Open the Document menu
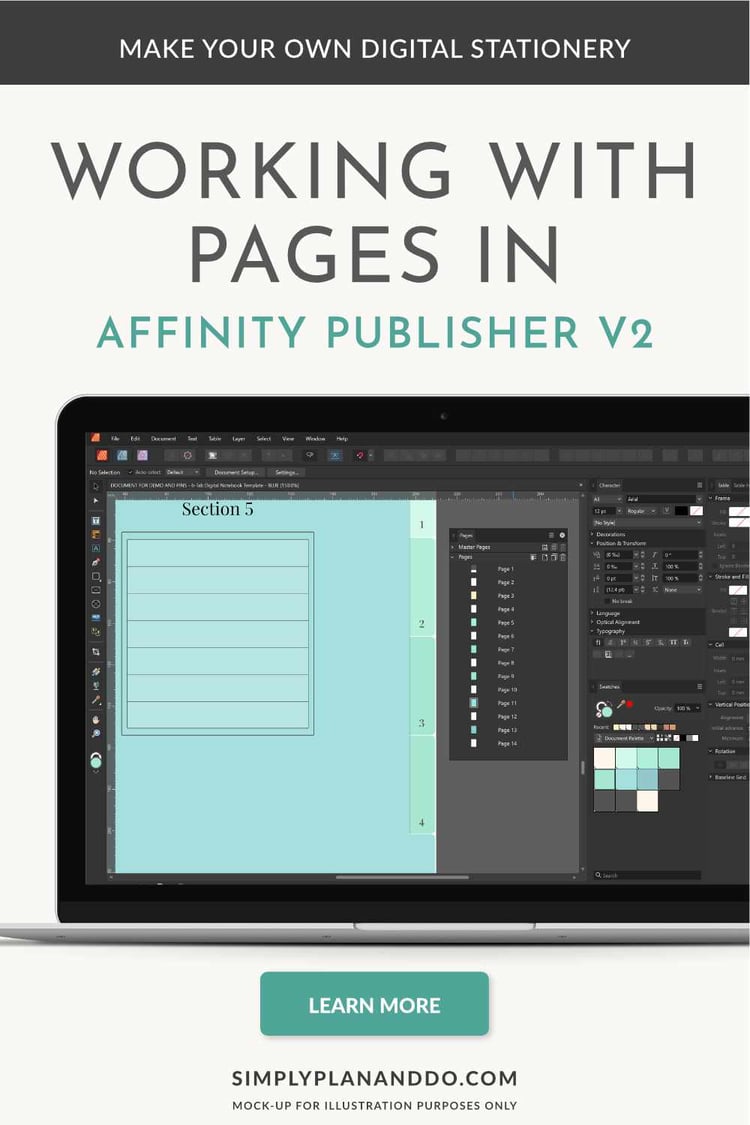This screenshot has width=750, height=1125. (x=163, y=438)
